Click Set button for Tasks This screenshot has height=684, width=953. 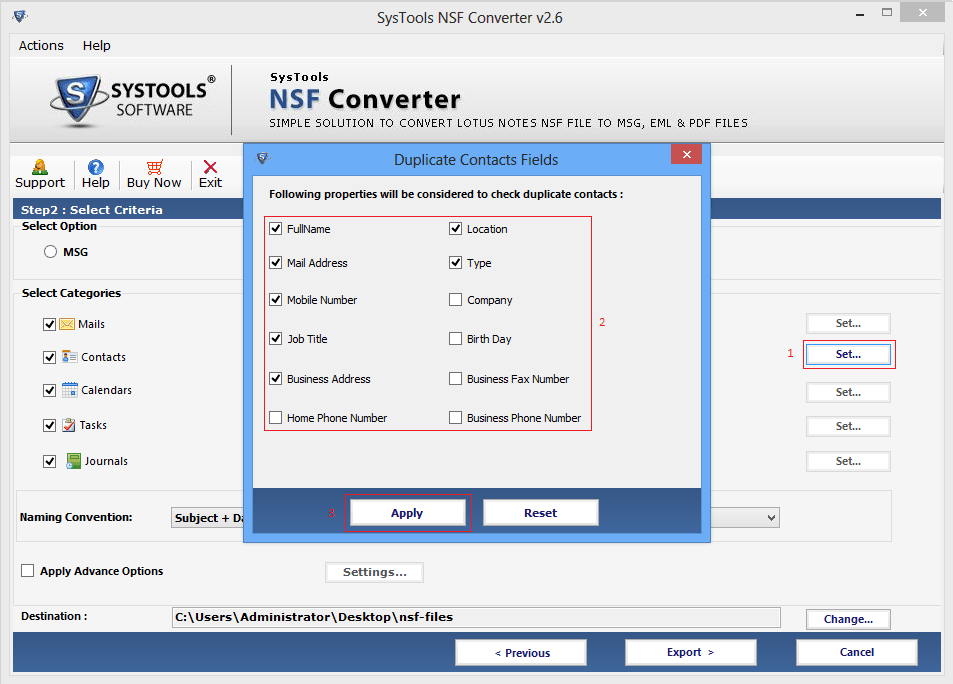tap(848, 427)
